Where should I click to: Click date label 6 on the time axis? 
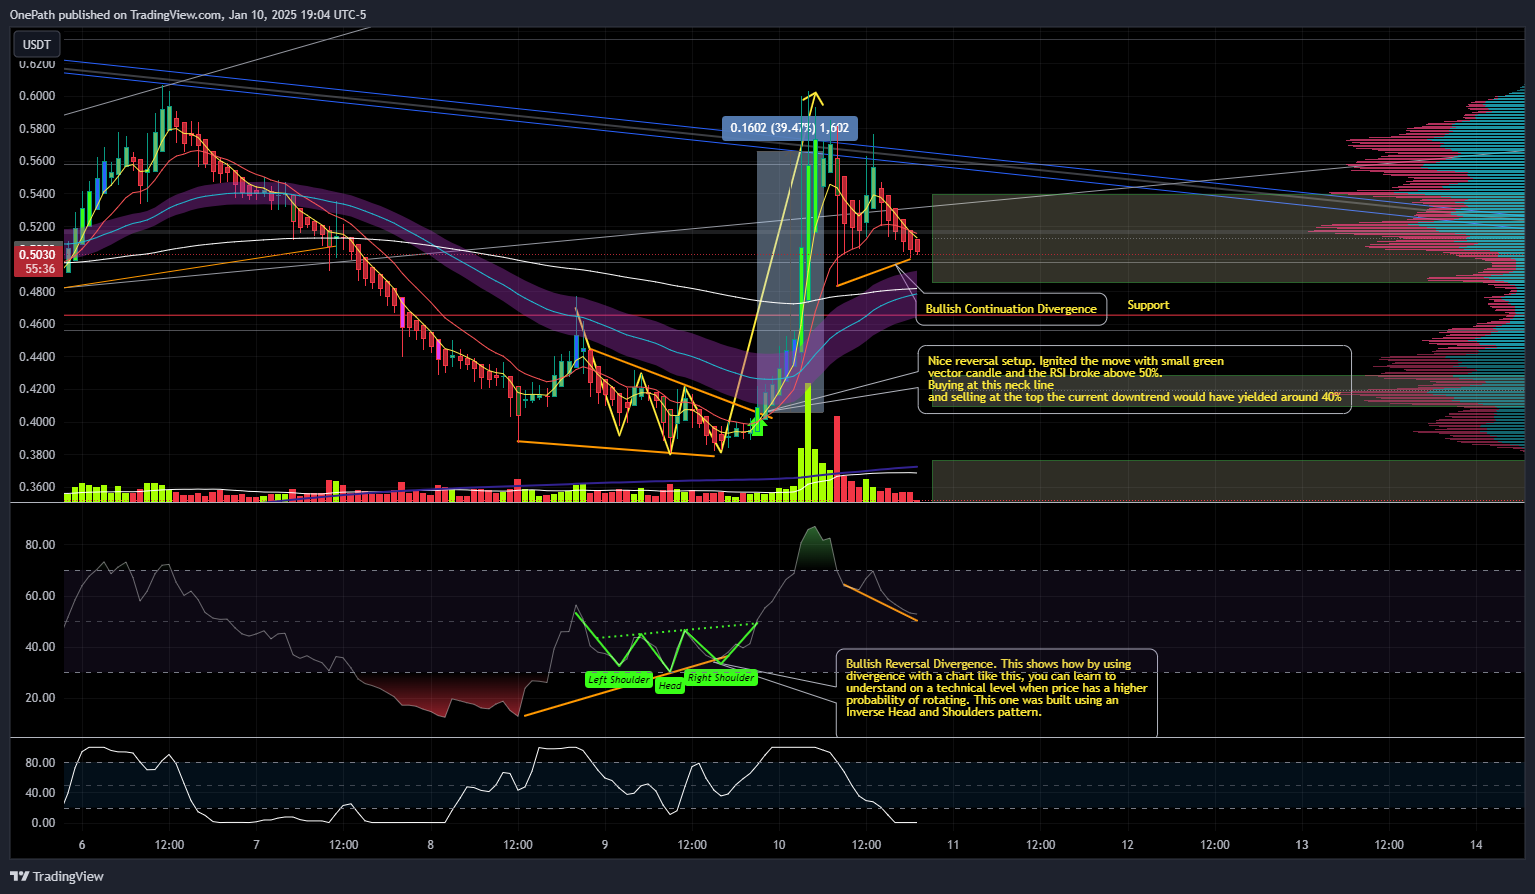(x=82, y=845)
